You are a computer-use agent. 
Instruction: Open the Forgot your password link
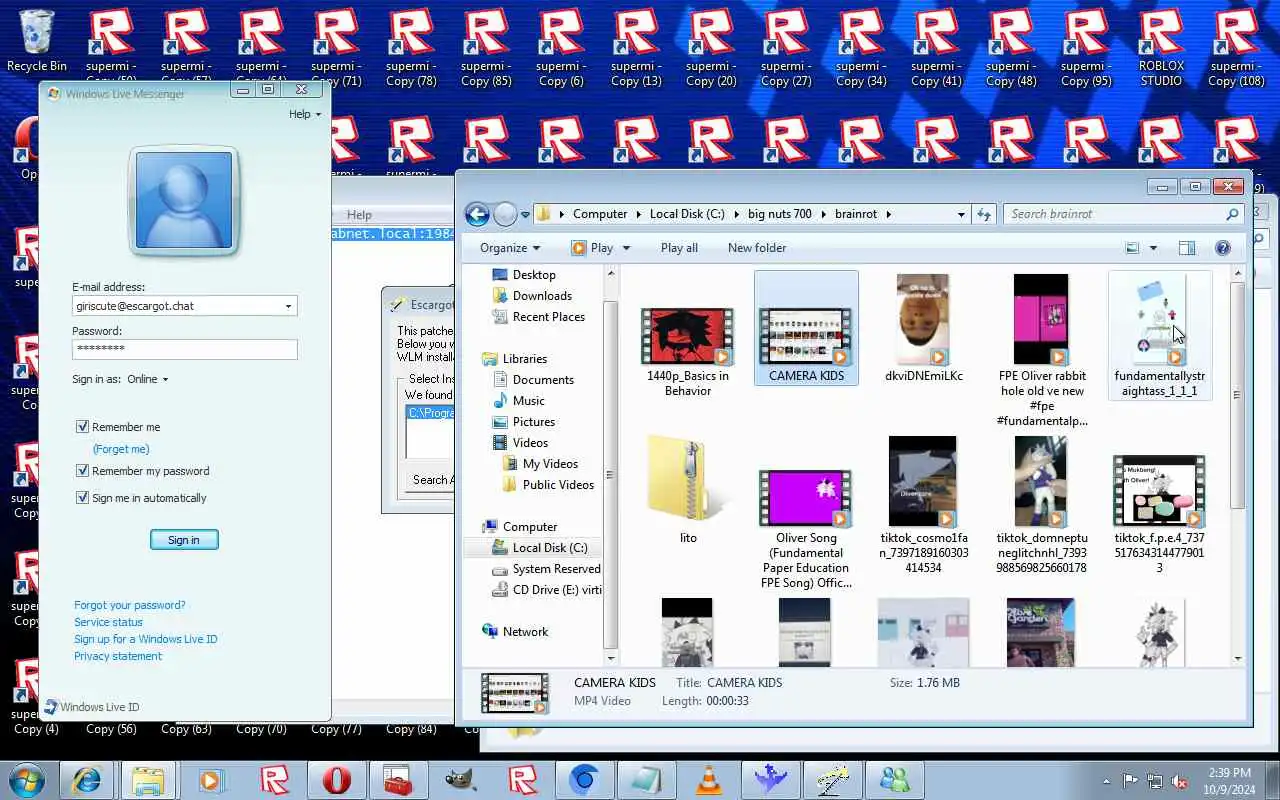coord(129,605)
